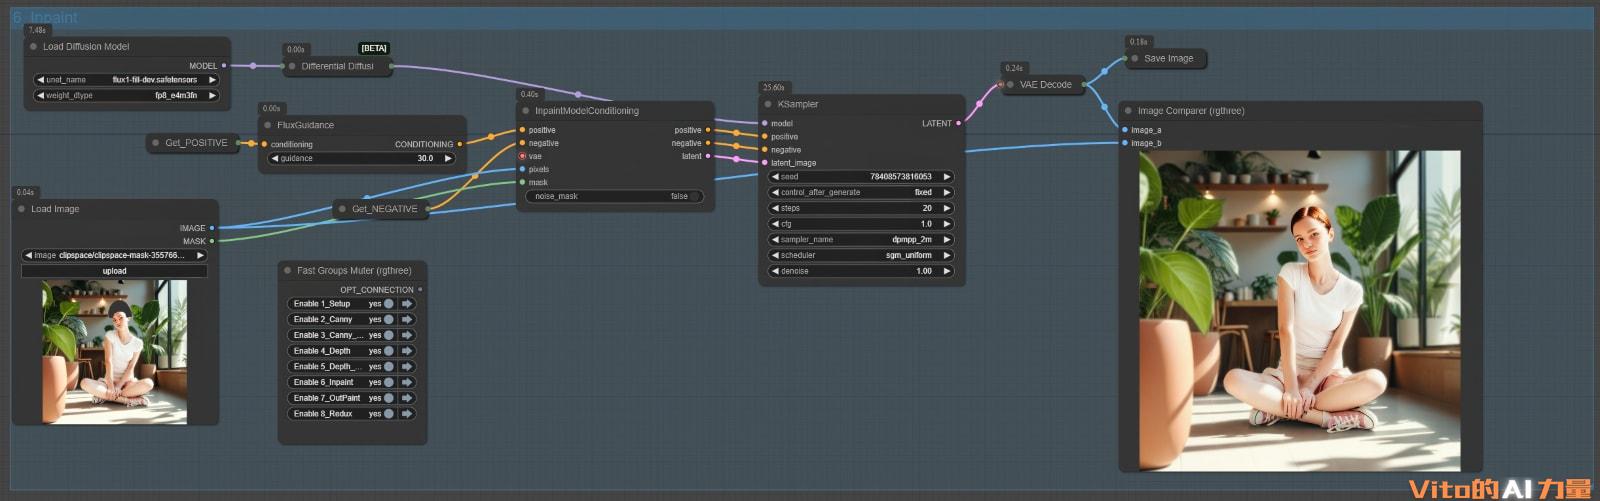Click the LATENT output socket on KSampler

coord(959,123)
